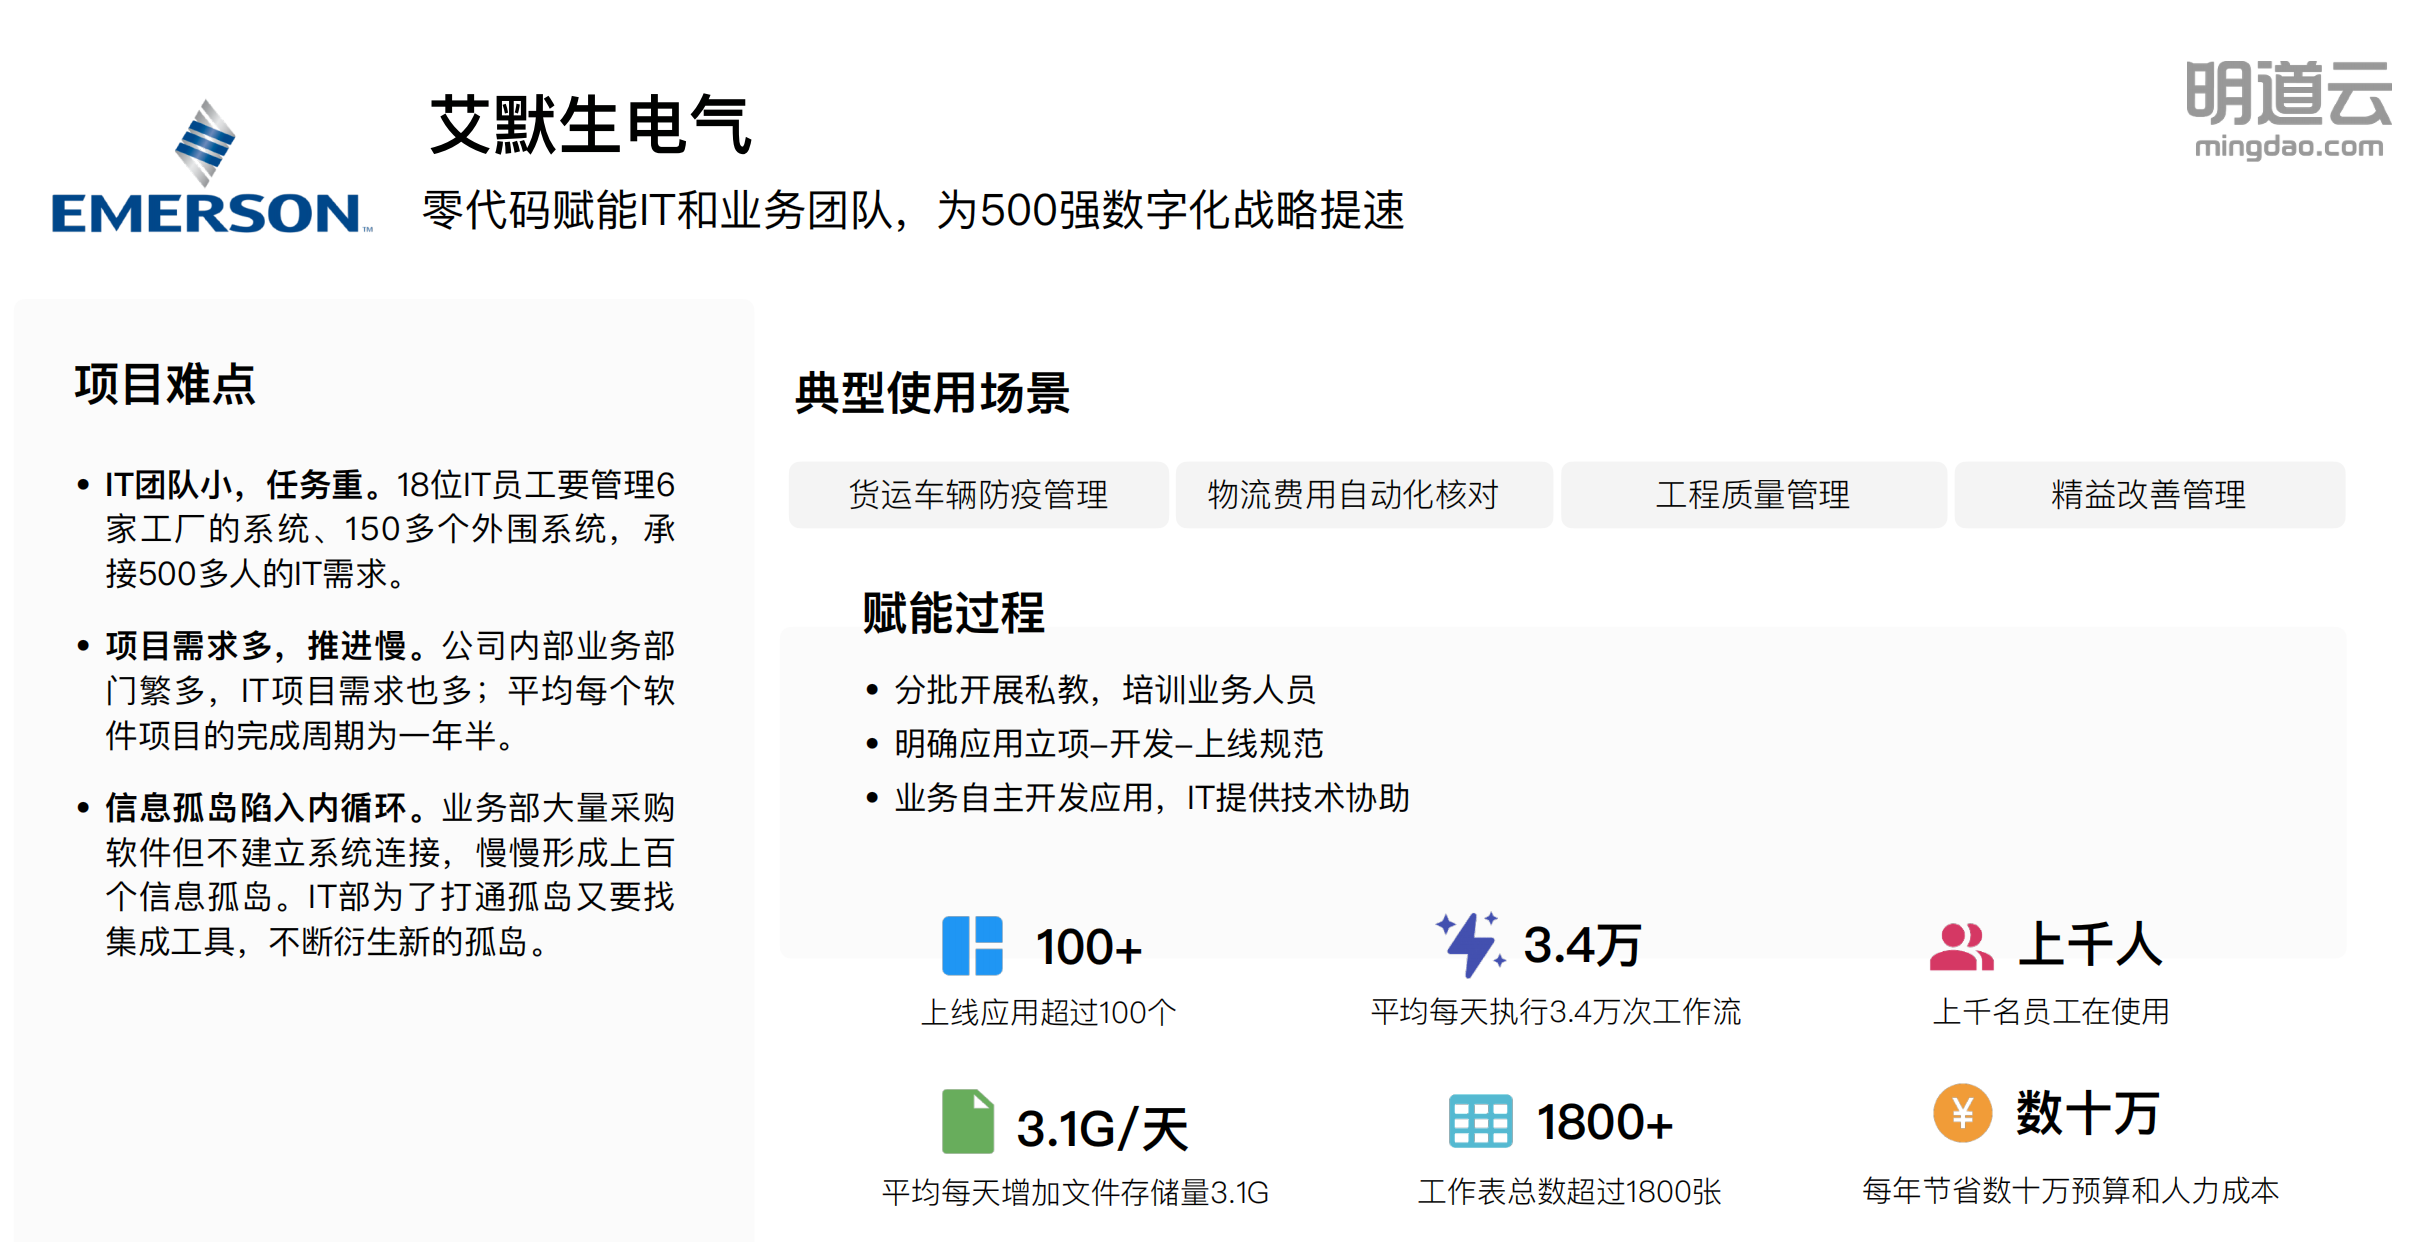
Task: Click the pink users icon
Action: pos(1960,946)
